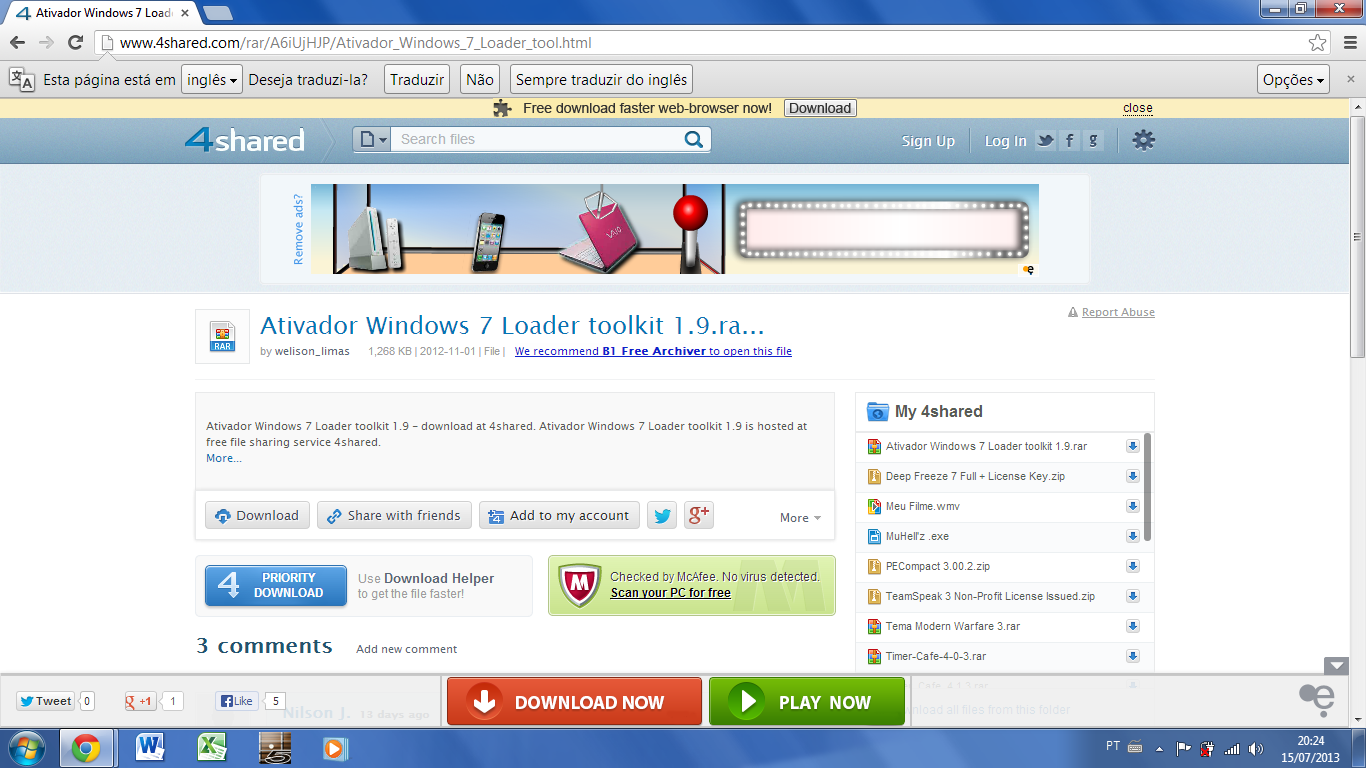Click download arrow beside TeamSpeak 3 Non-Profit
The width and height of the screenshot is (1366, 768).
[1133, 597]
